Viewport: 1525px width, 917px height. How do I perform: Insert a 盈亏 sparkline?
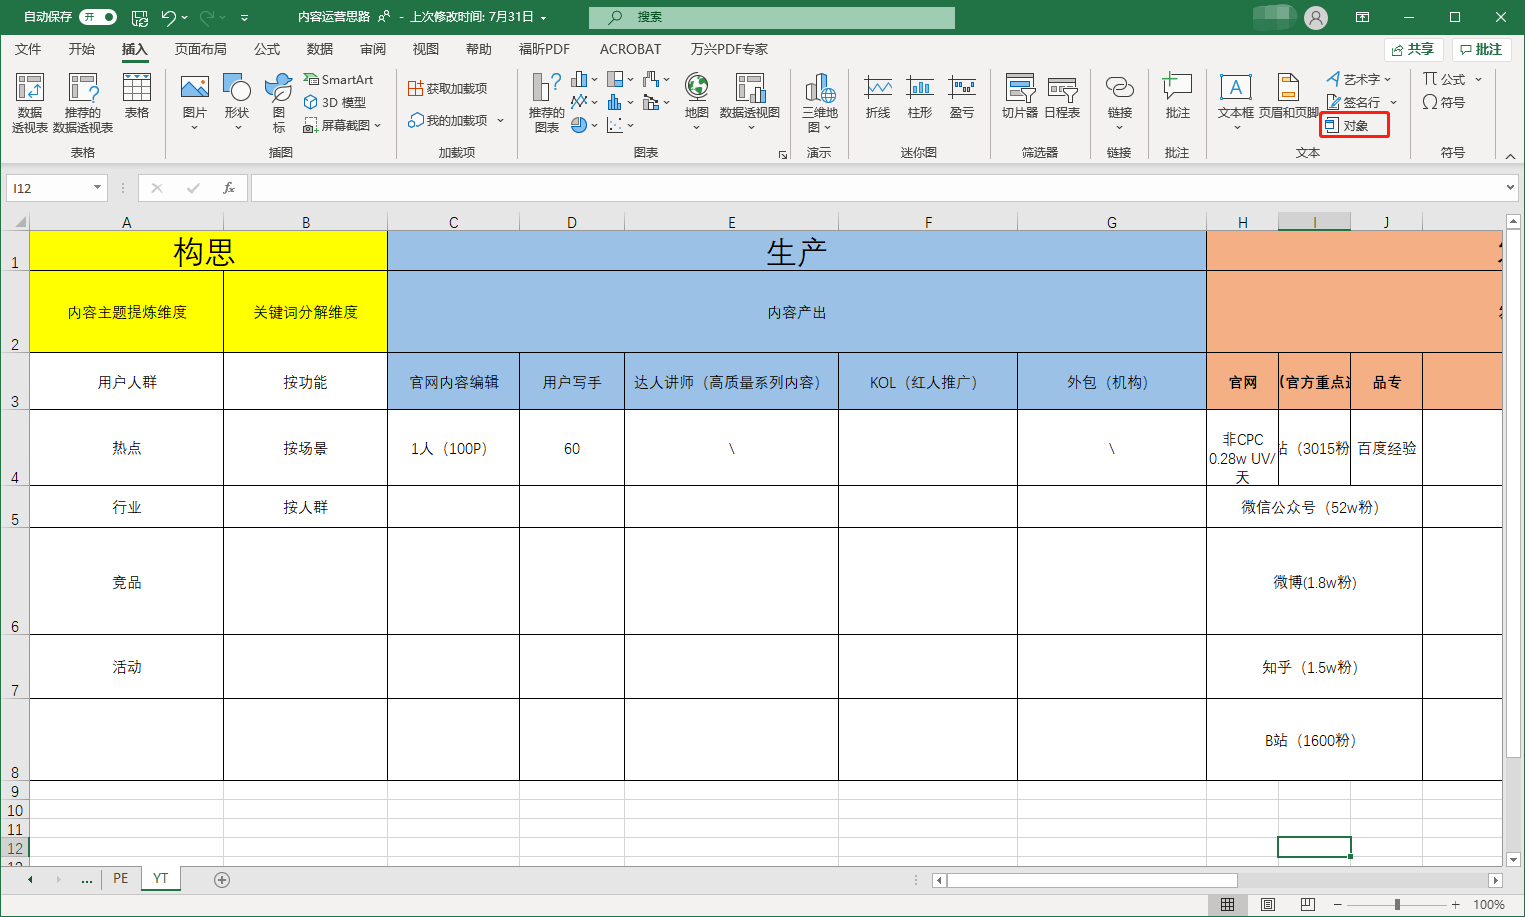point(962,97)
